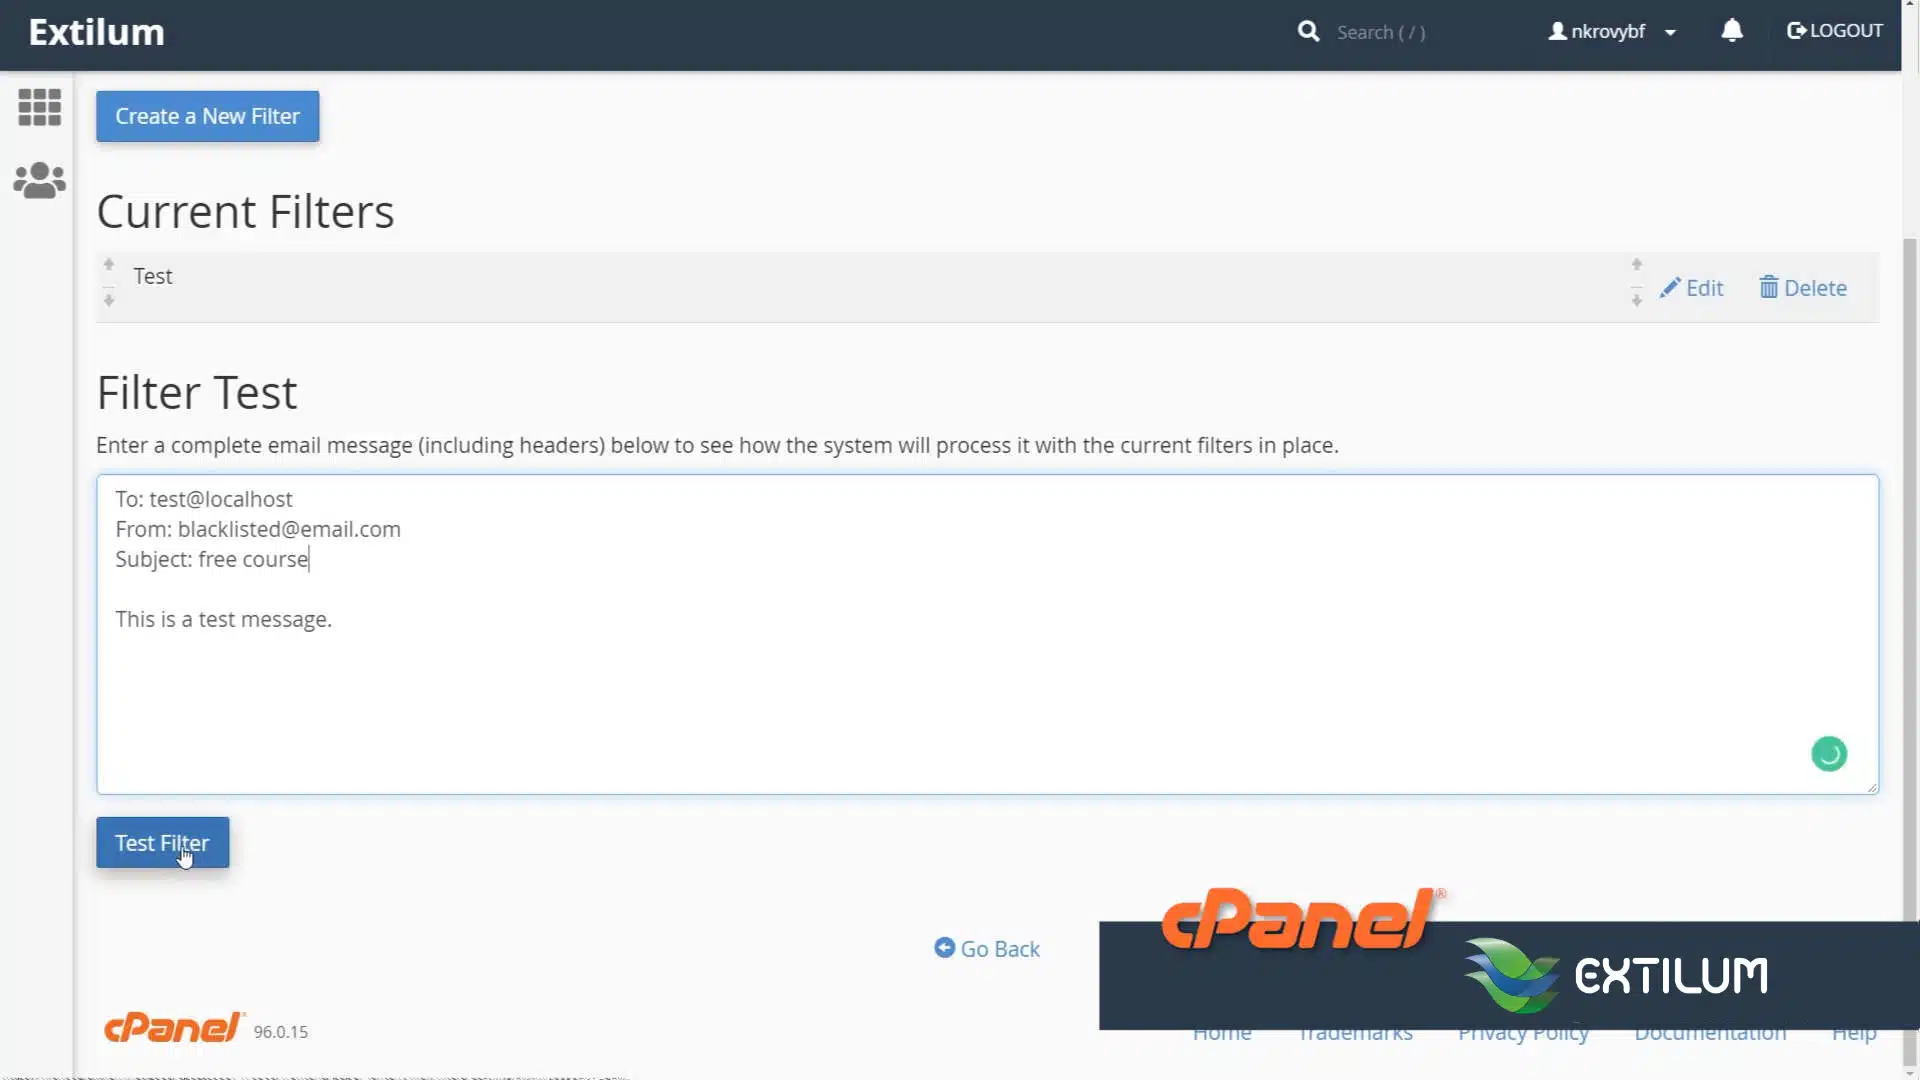Edit the Test filter
Screen dimensions: 1920x1080
1692,288
